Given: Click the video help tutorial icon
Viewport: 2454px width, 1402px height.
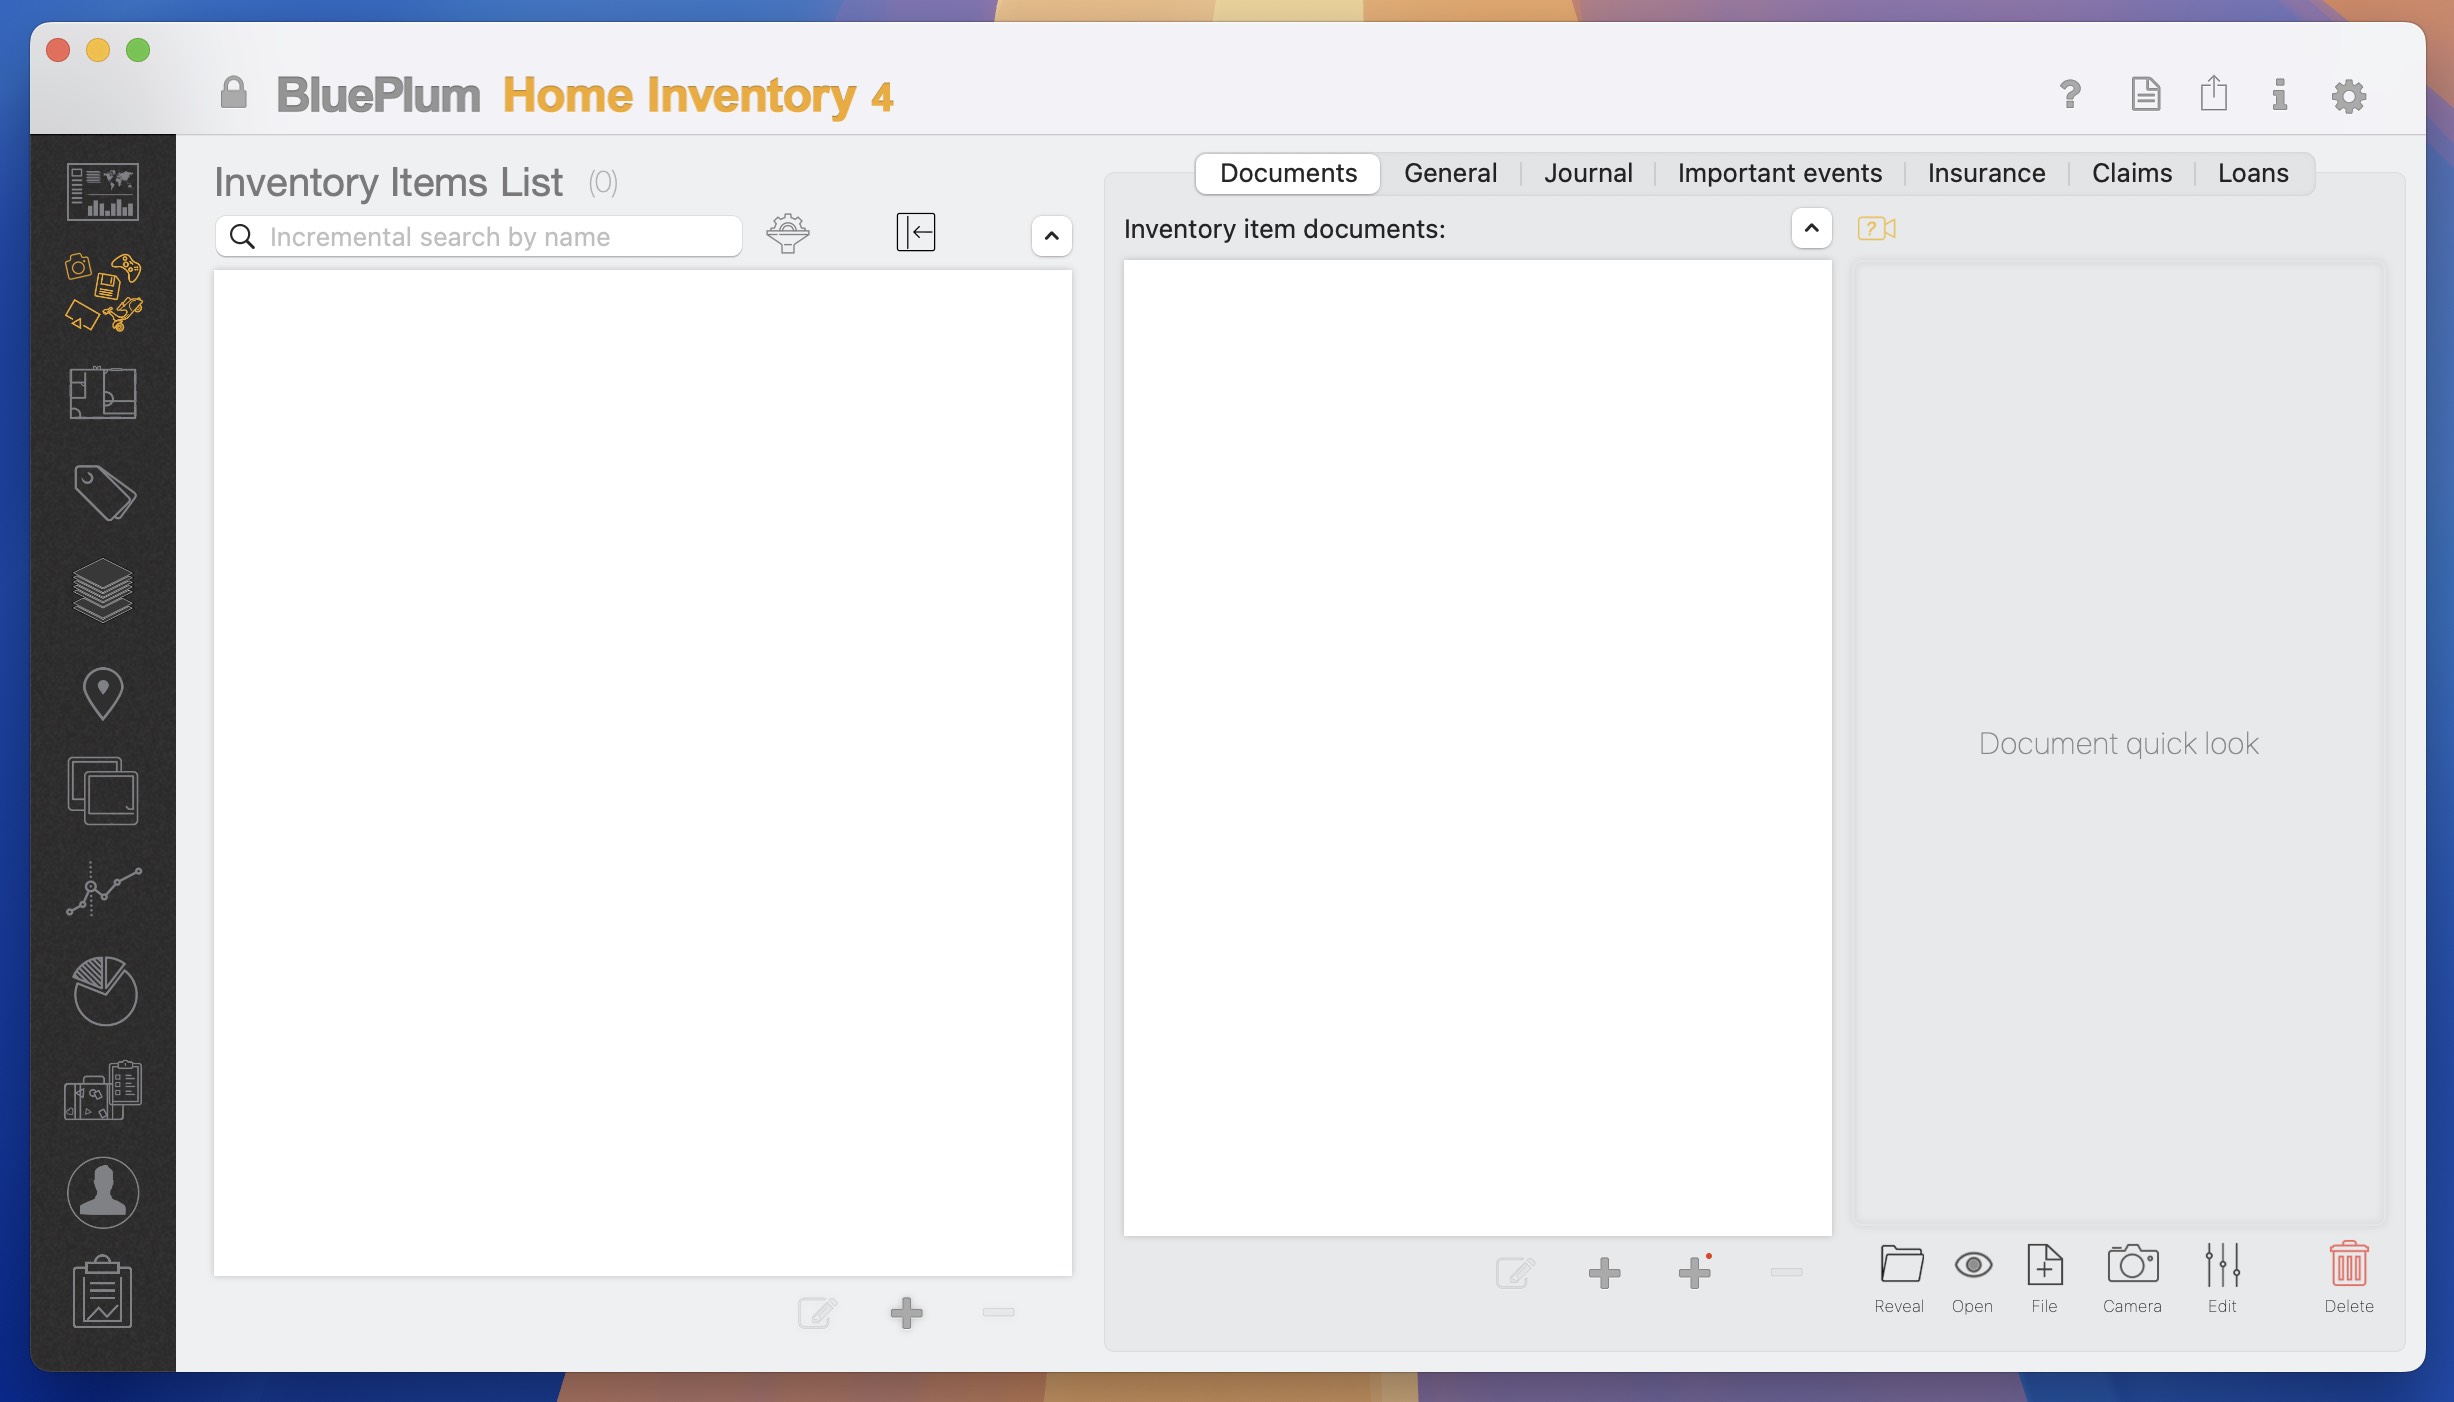Looking at the screenshot, I should (x=1877, y=229).
